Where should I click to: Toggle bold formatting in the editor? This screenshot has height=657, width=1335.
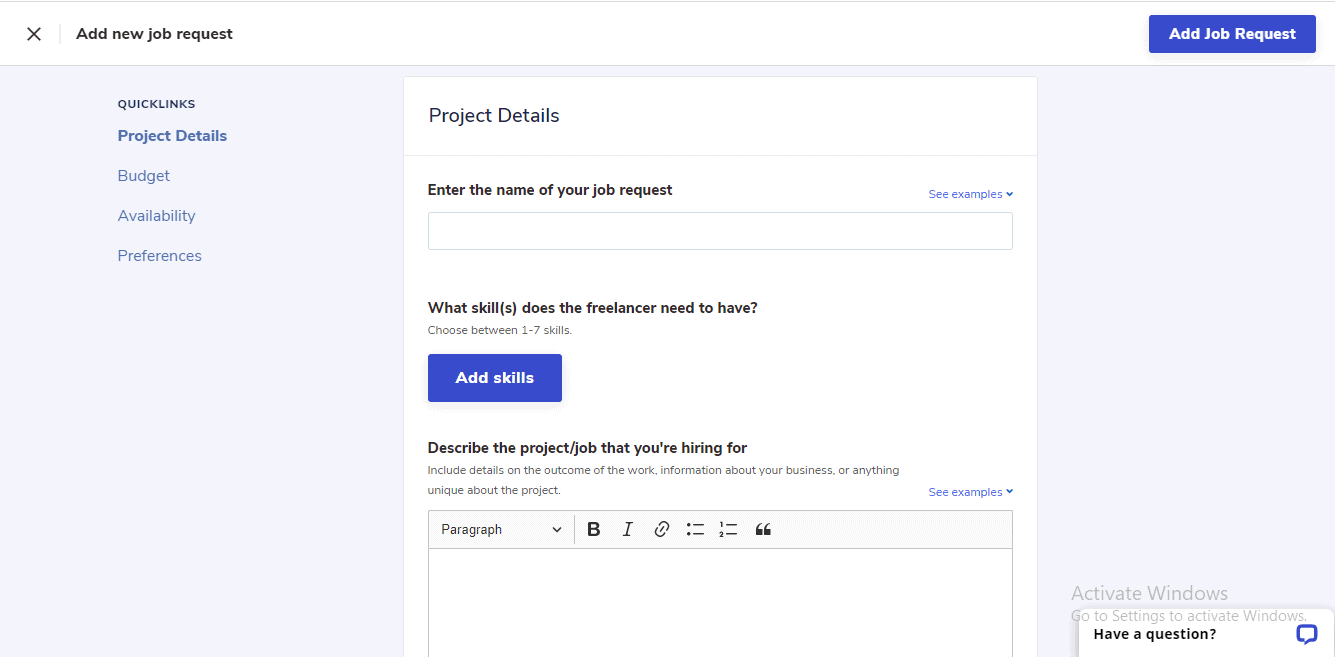593,530
